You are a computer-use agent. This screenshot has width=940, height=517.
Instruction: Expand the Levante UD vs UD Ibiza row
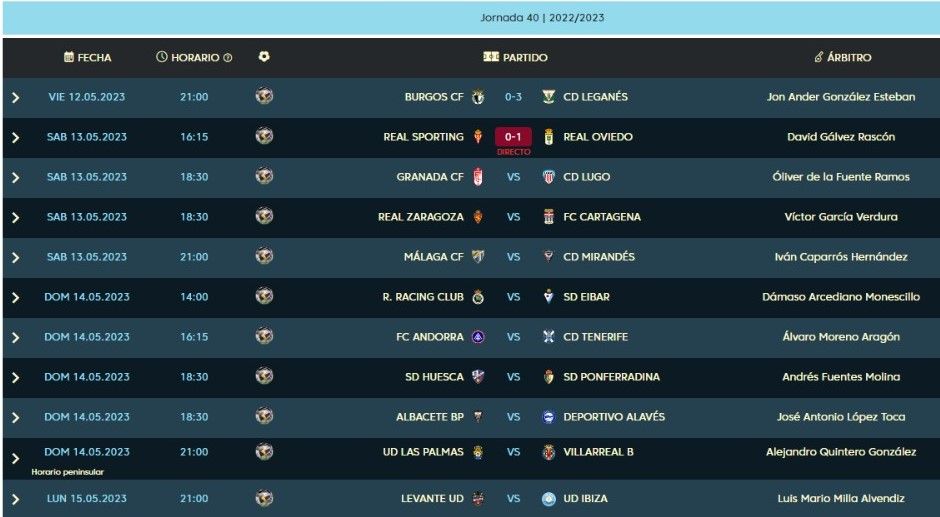pyautogui.click(x=15, y=498)
